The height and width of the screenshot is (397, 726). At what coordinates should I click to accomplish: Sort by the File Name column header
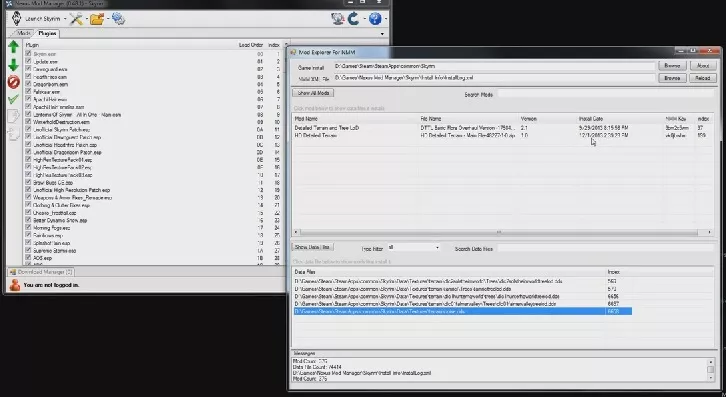click(469, 119)
